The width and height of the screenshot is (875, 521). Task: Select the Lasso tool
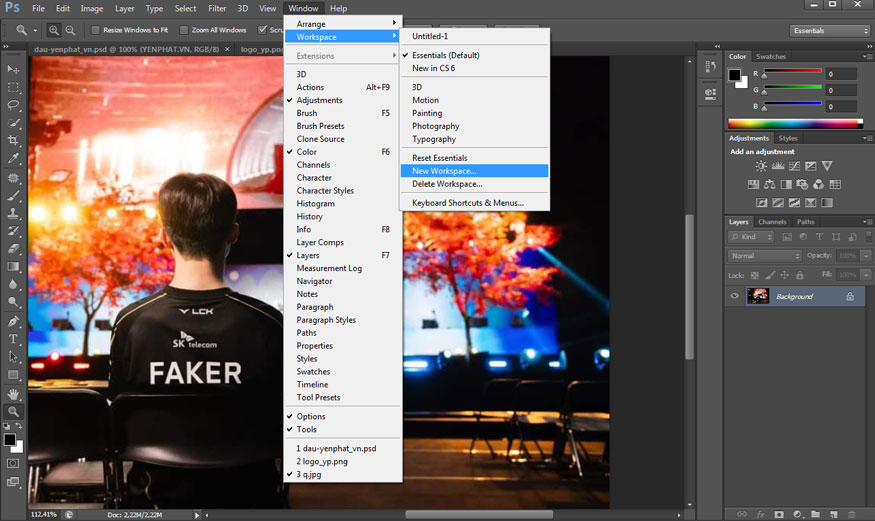pos(13,105)
